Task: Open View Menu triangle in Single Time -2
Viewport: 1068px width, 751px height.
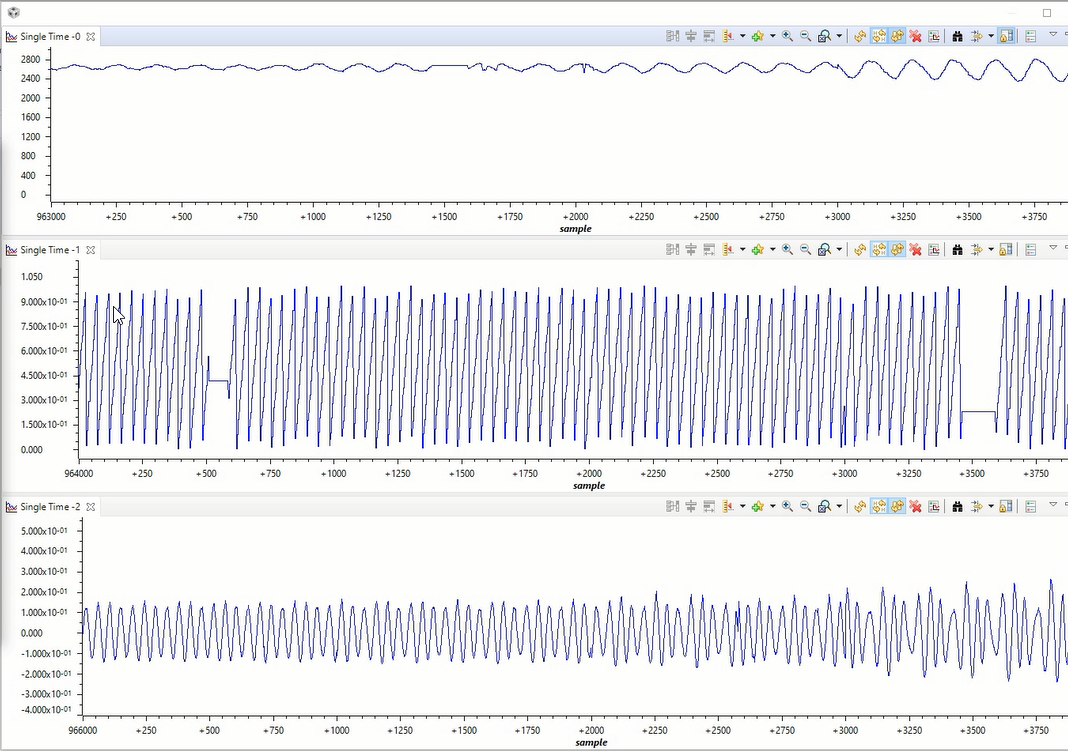Action: coord(1053,505)
